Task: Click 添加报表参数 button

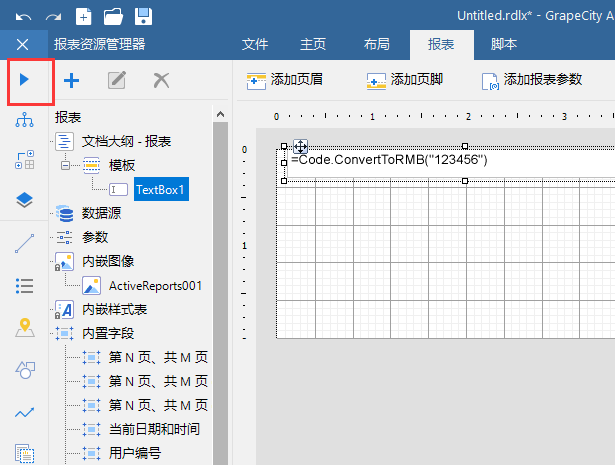Action: coord(532,80)
